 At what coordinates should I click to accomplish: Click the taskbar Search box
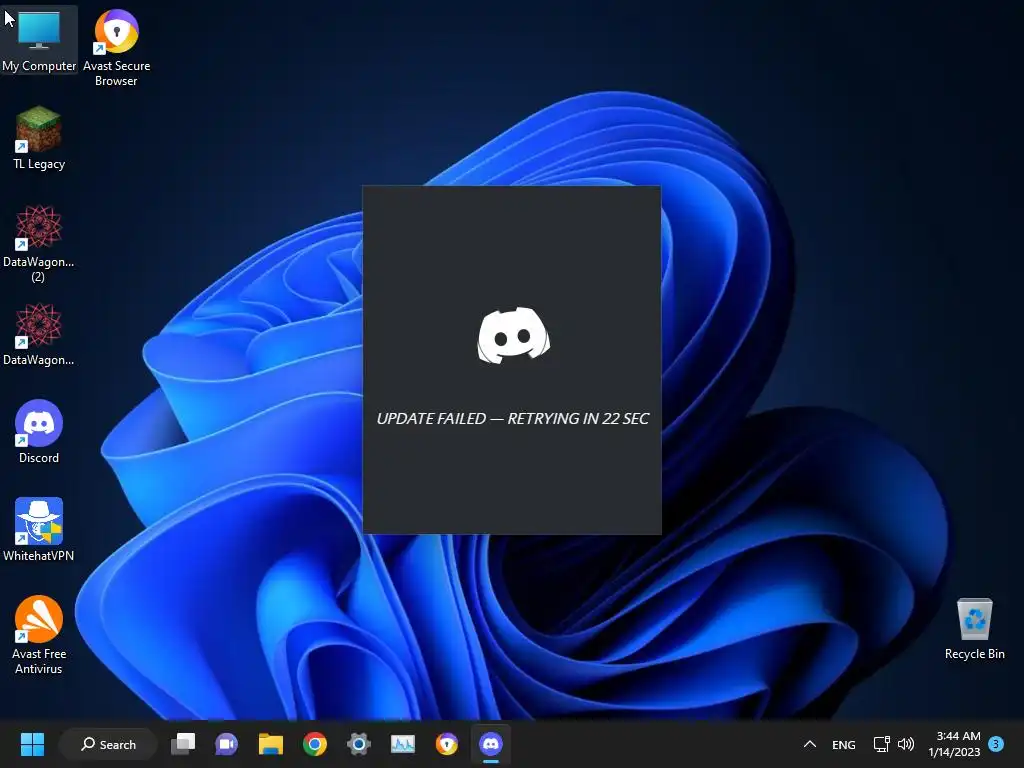(108, 744)
